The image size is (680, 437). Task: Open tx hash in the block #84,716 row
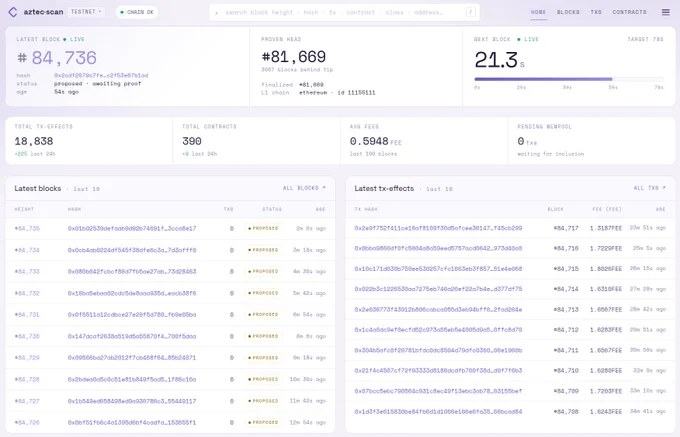click(x=438, y=248)
